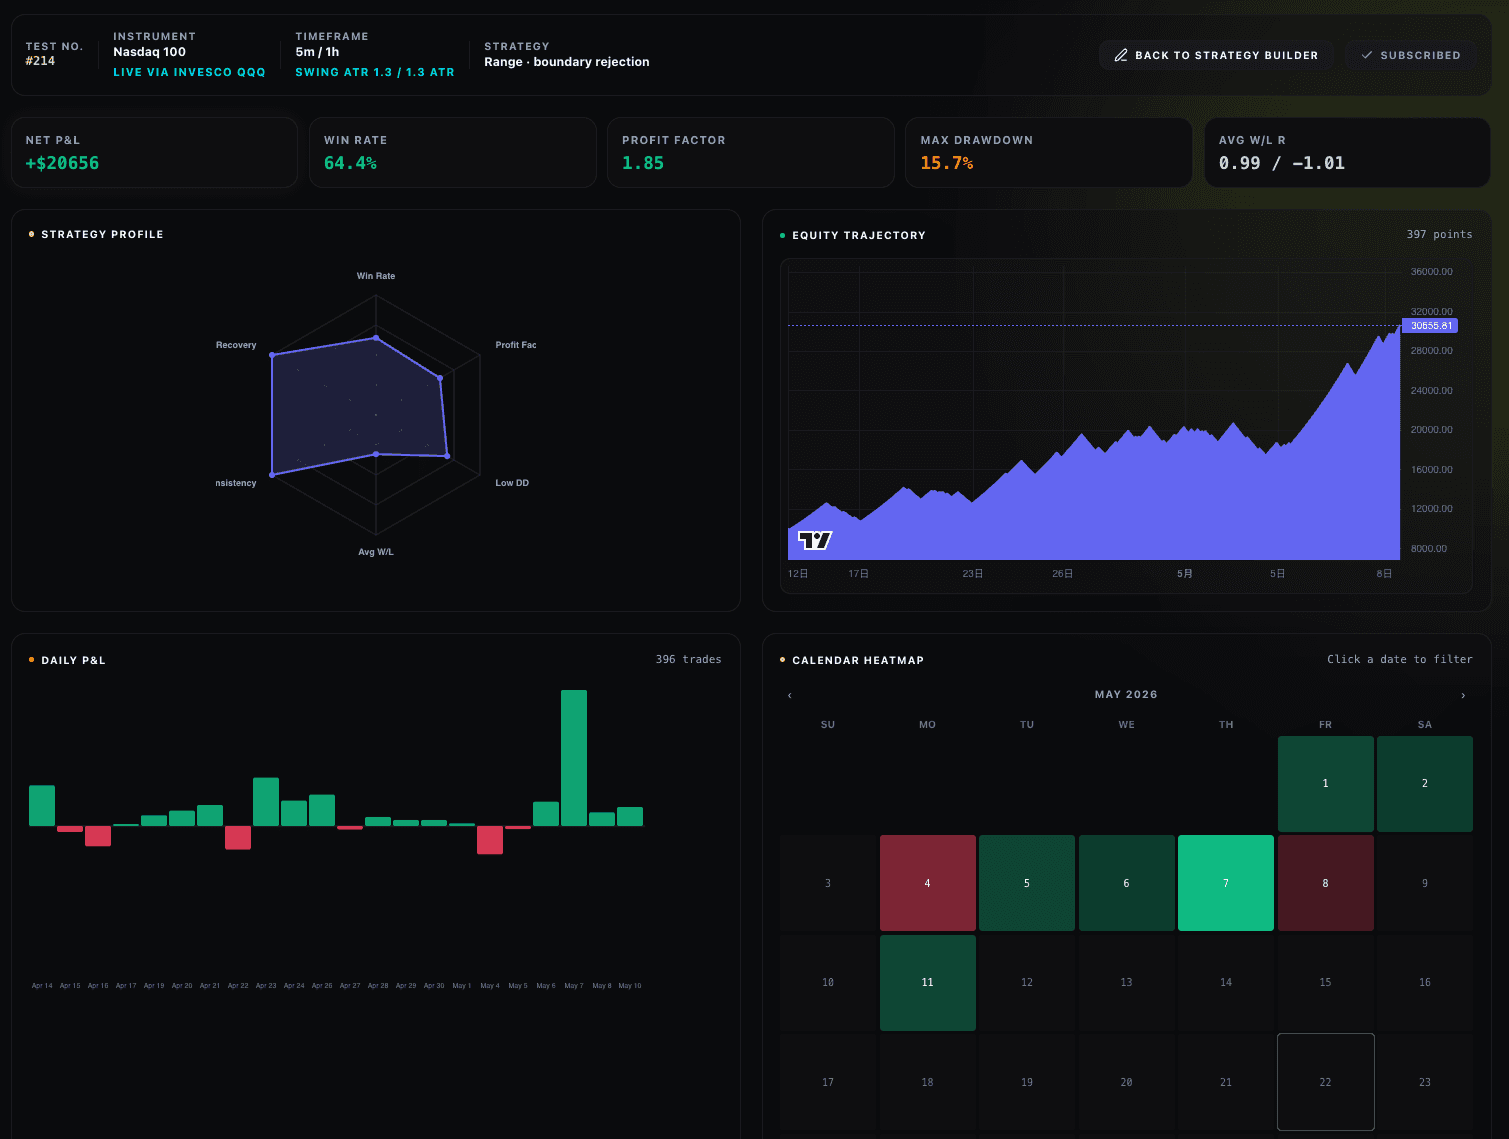The image size is (1509, 1139).
Task: Click the Net P&L +$20656 card
Action: tap(155, 152)
